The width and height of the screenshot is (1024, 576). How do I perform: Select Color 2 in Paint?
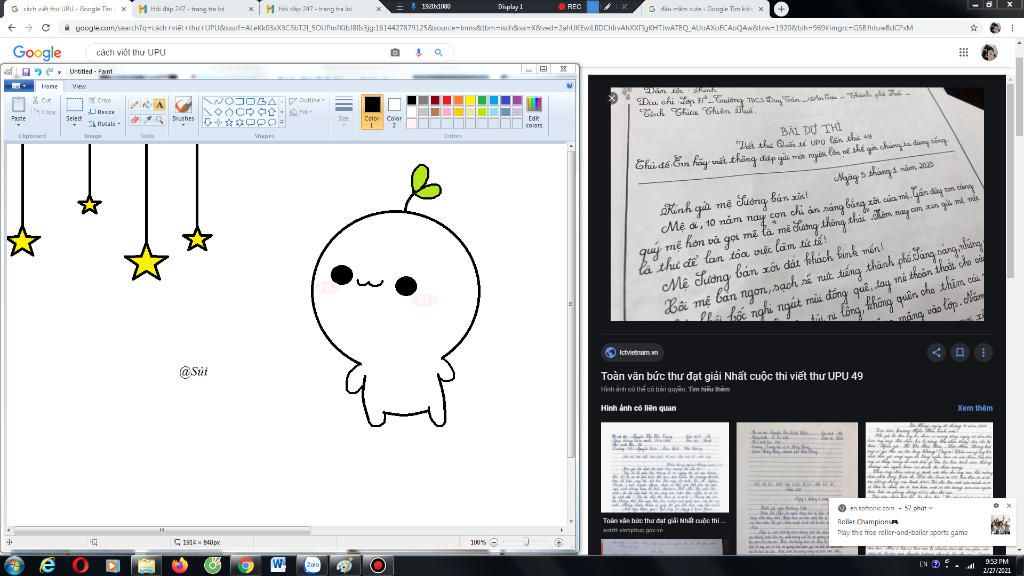click(394, 111)
